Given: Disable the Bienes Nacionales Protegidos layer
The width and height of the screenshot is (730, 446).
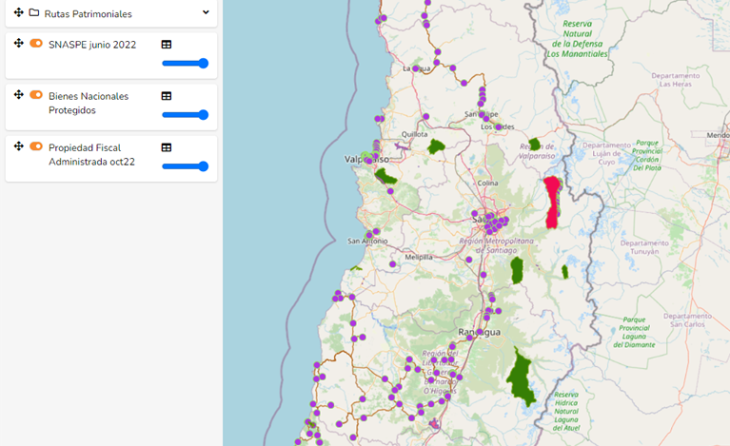Looking at the screenshot, I should [x=36, y=95].
